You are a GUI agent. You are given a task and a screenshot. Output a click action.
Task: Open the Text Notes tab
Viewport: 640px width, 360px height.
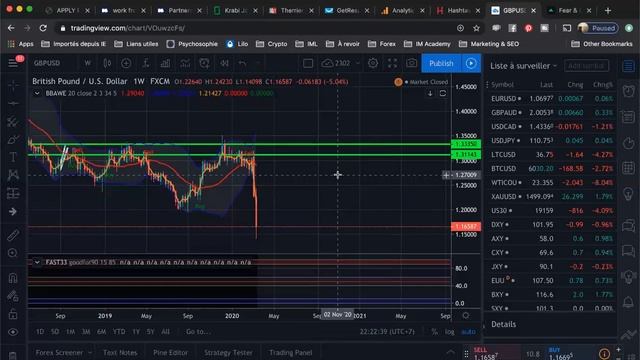pos(120,352)
